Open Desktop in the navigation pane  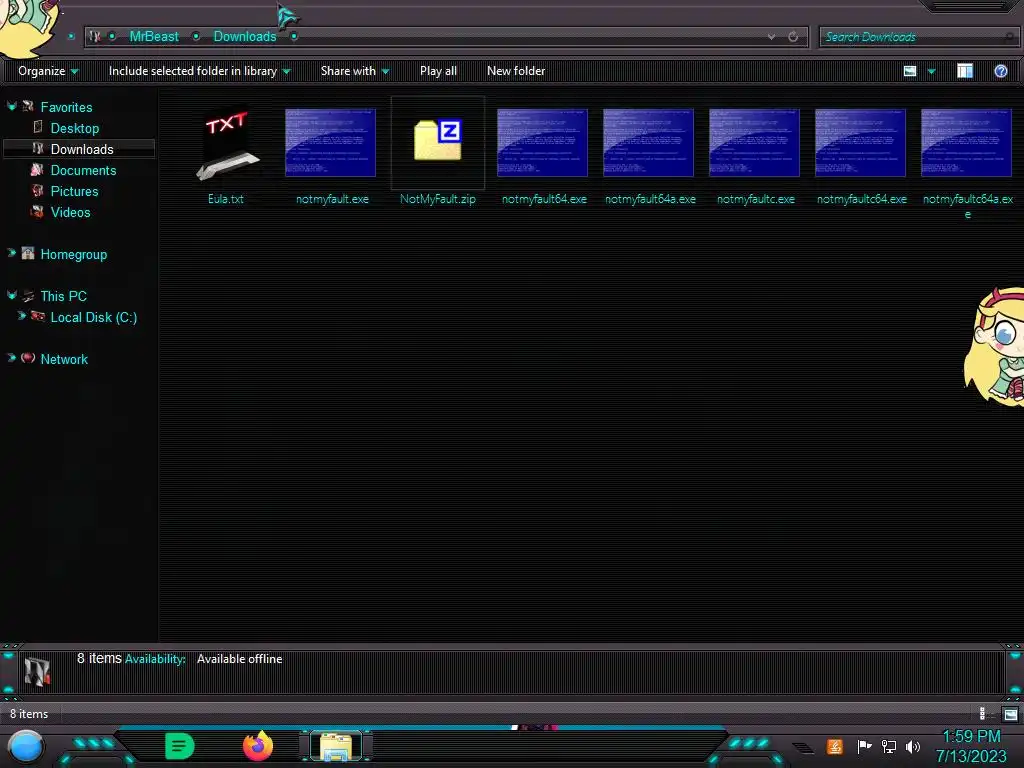pos(74,128)
